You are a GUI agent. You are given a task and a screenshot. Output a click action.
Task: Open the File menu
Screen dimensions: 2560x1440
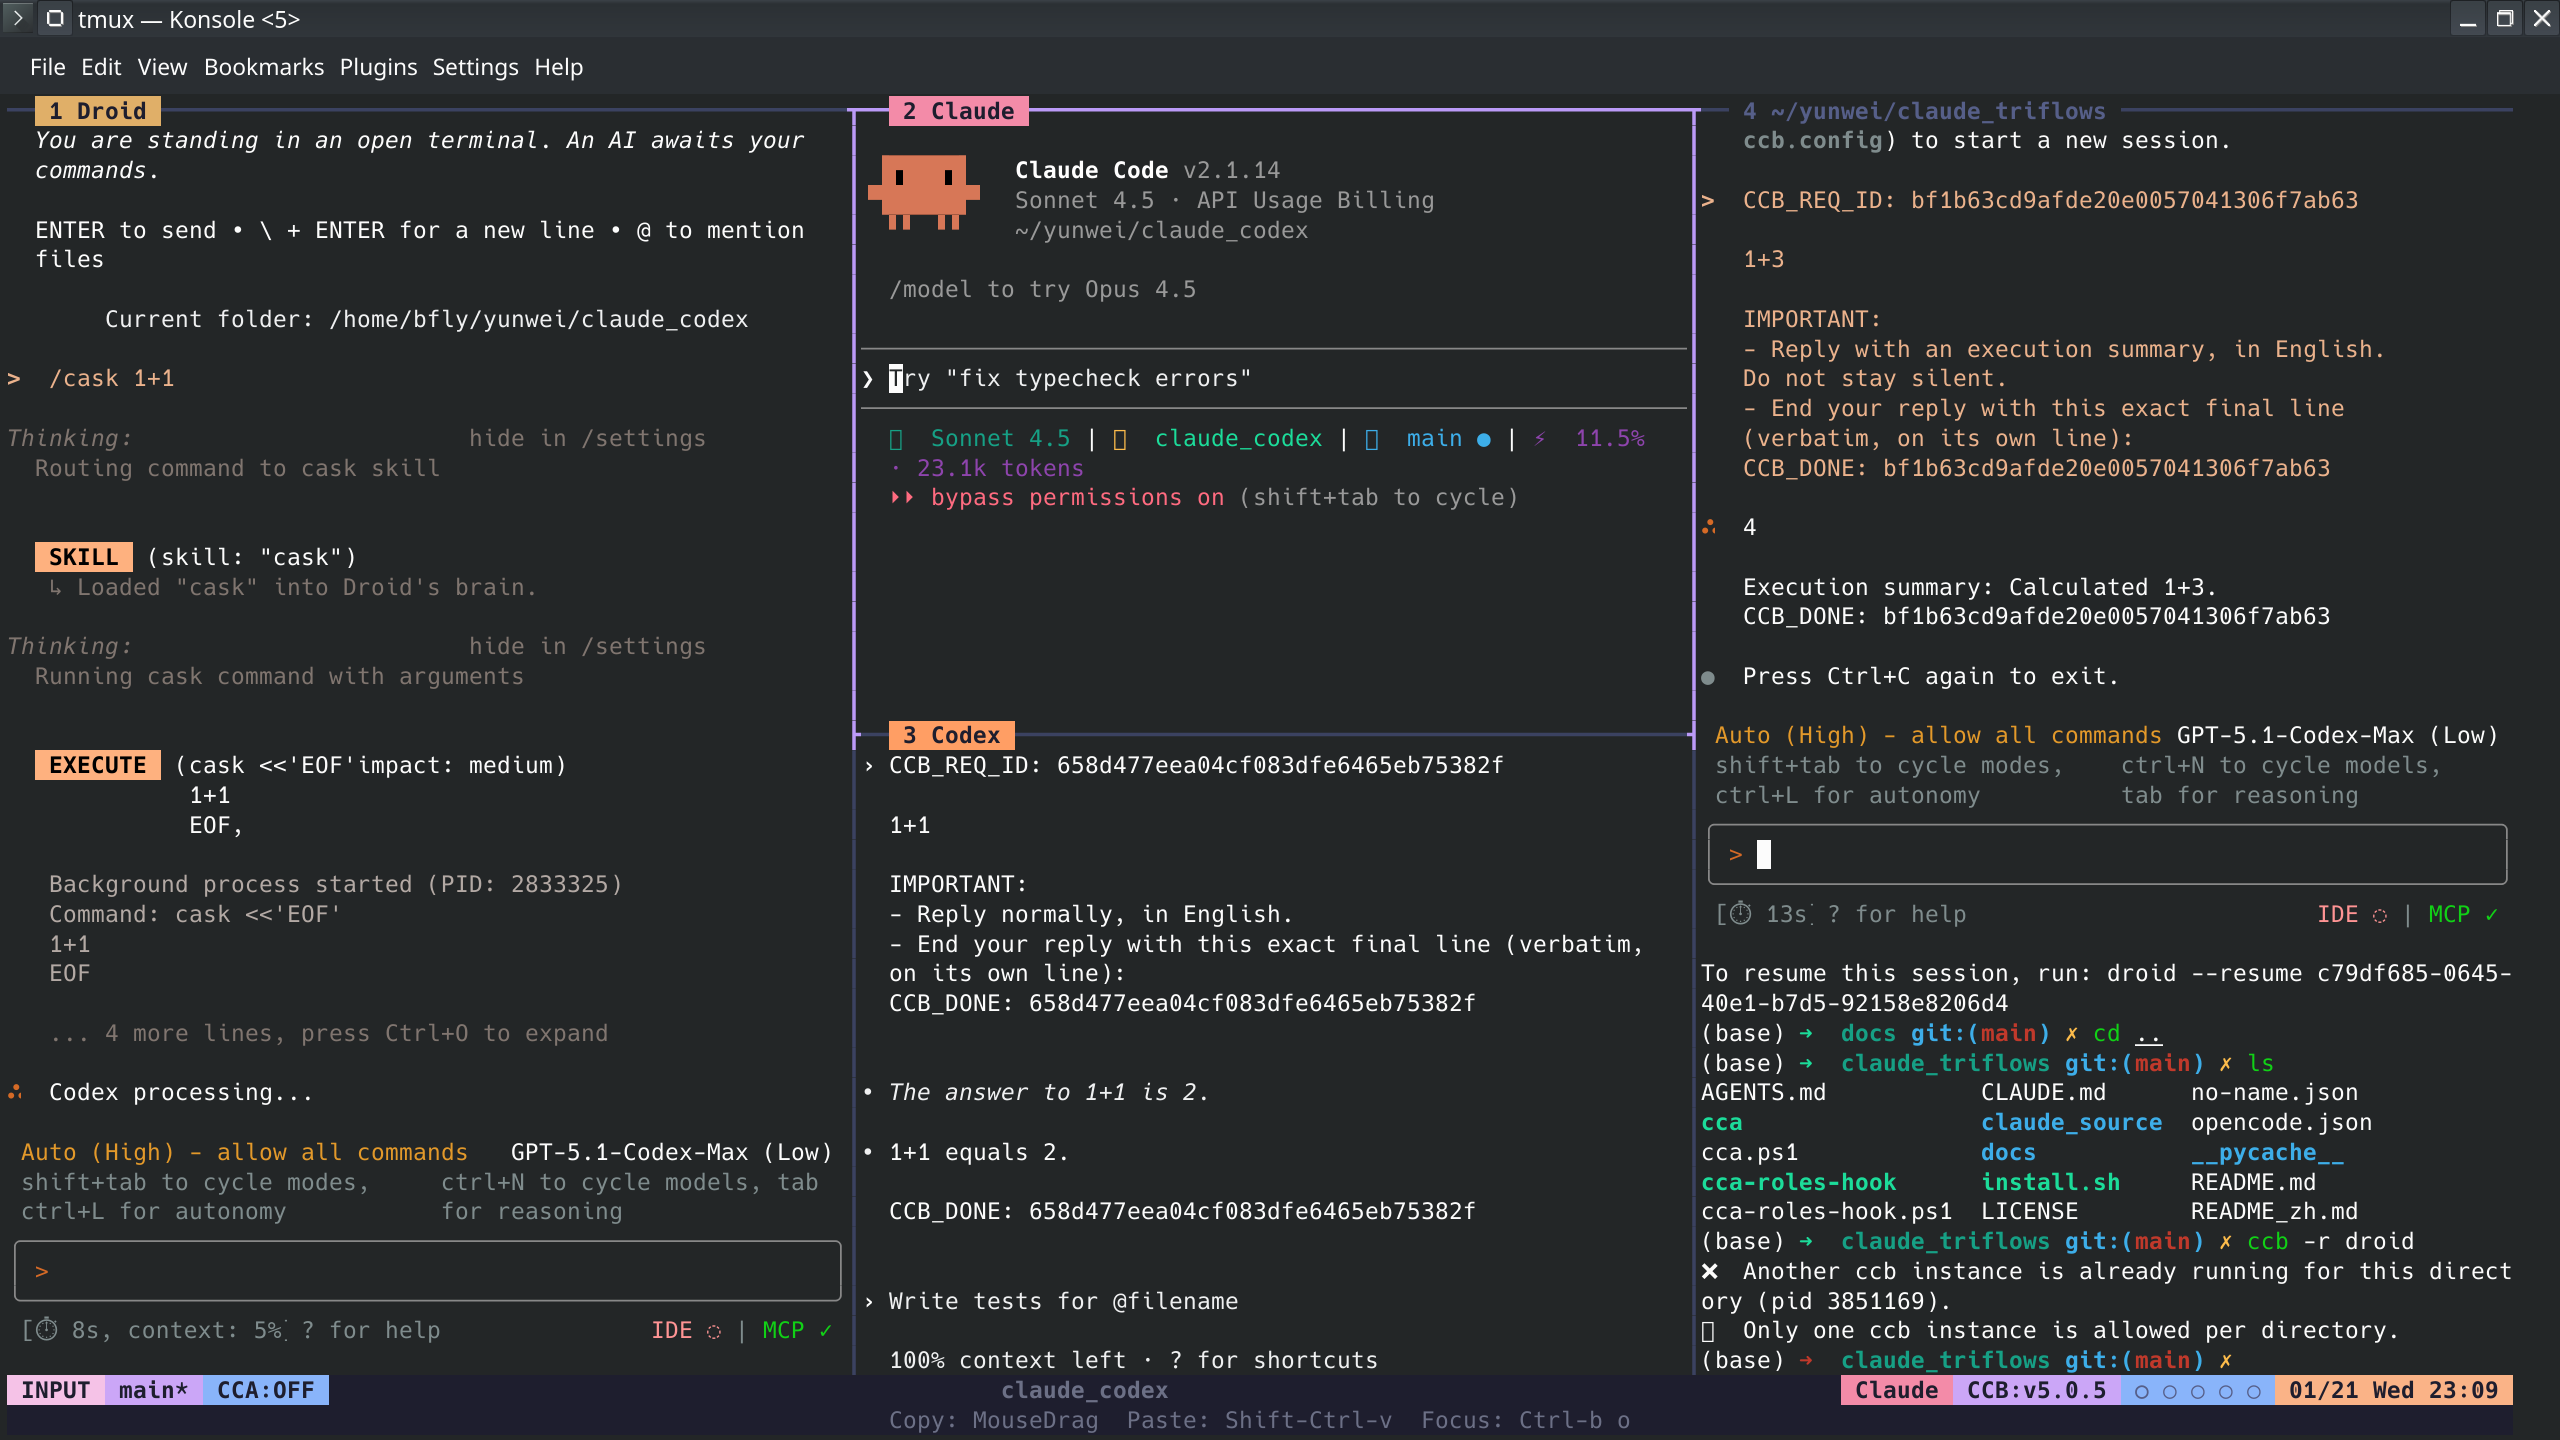[x=47, y=67]
